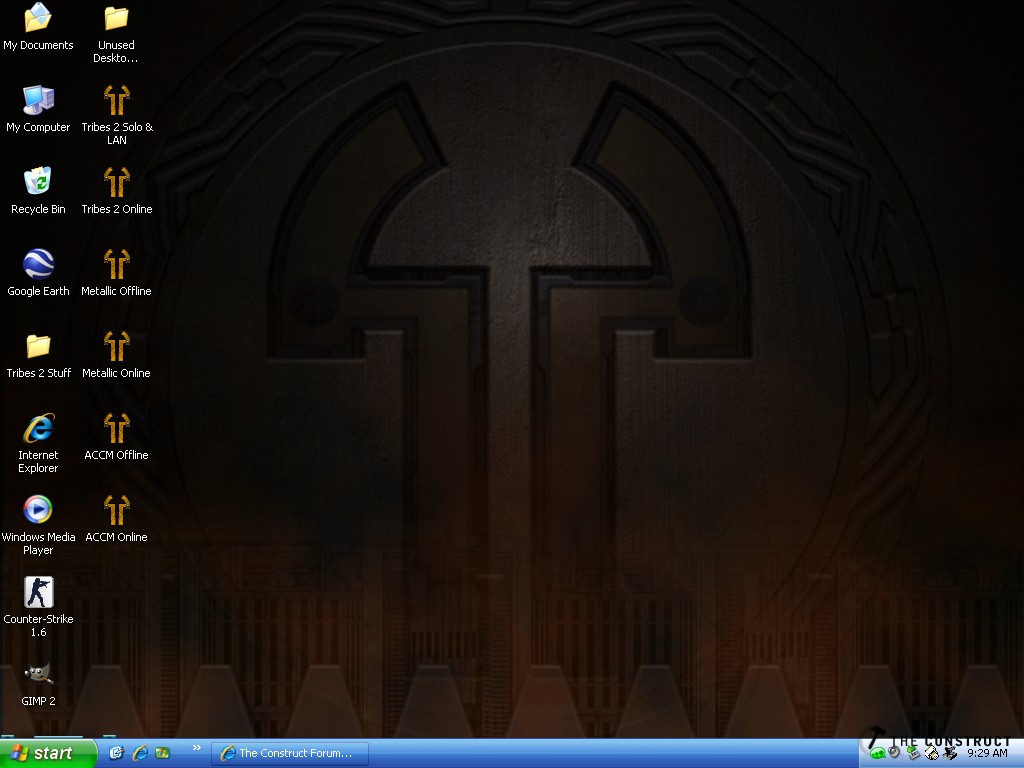Click the Tribes 2 Online shortcut
Viewport: 1024px width, 768px height.
click(x=116, y=190)
